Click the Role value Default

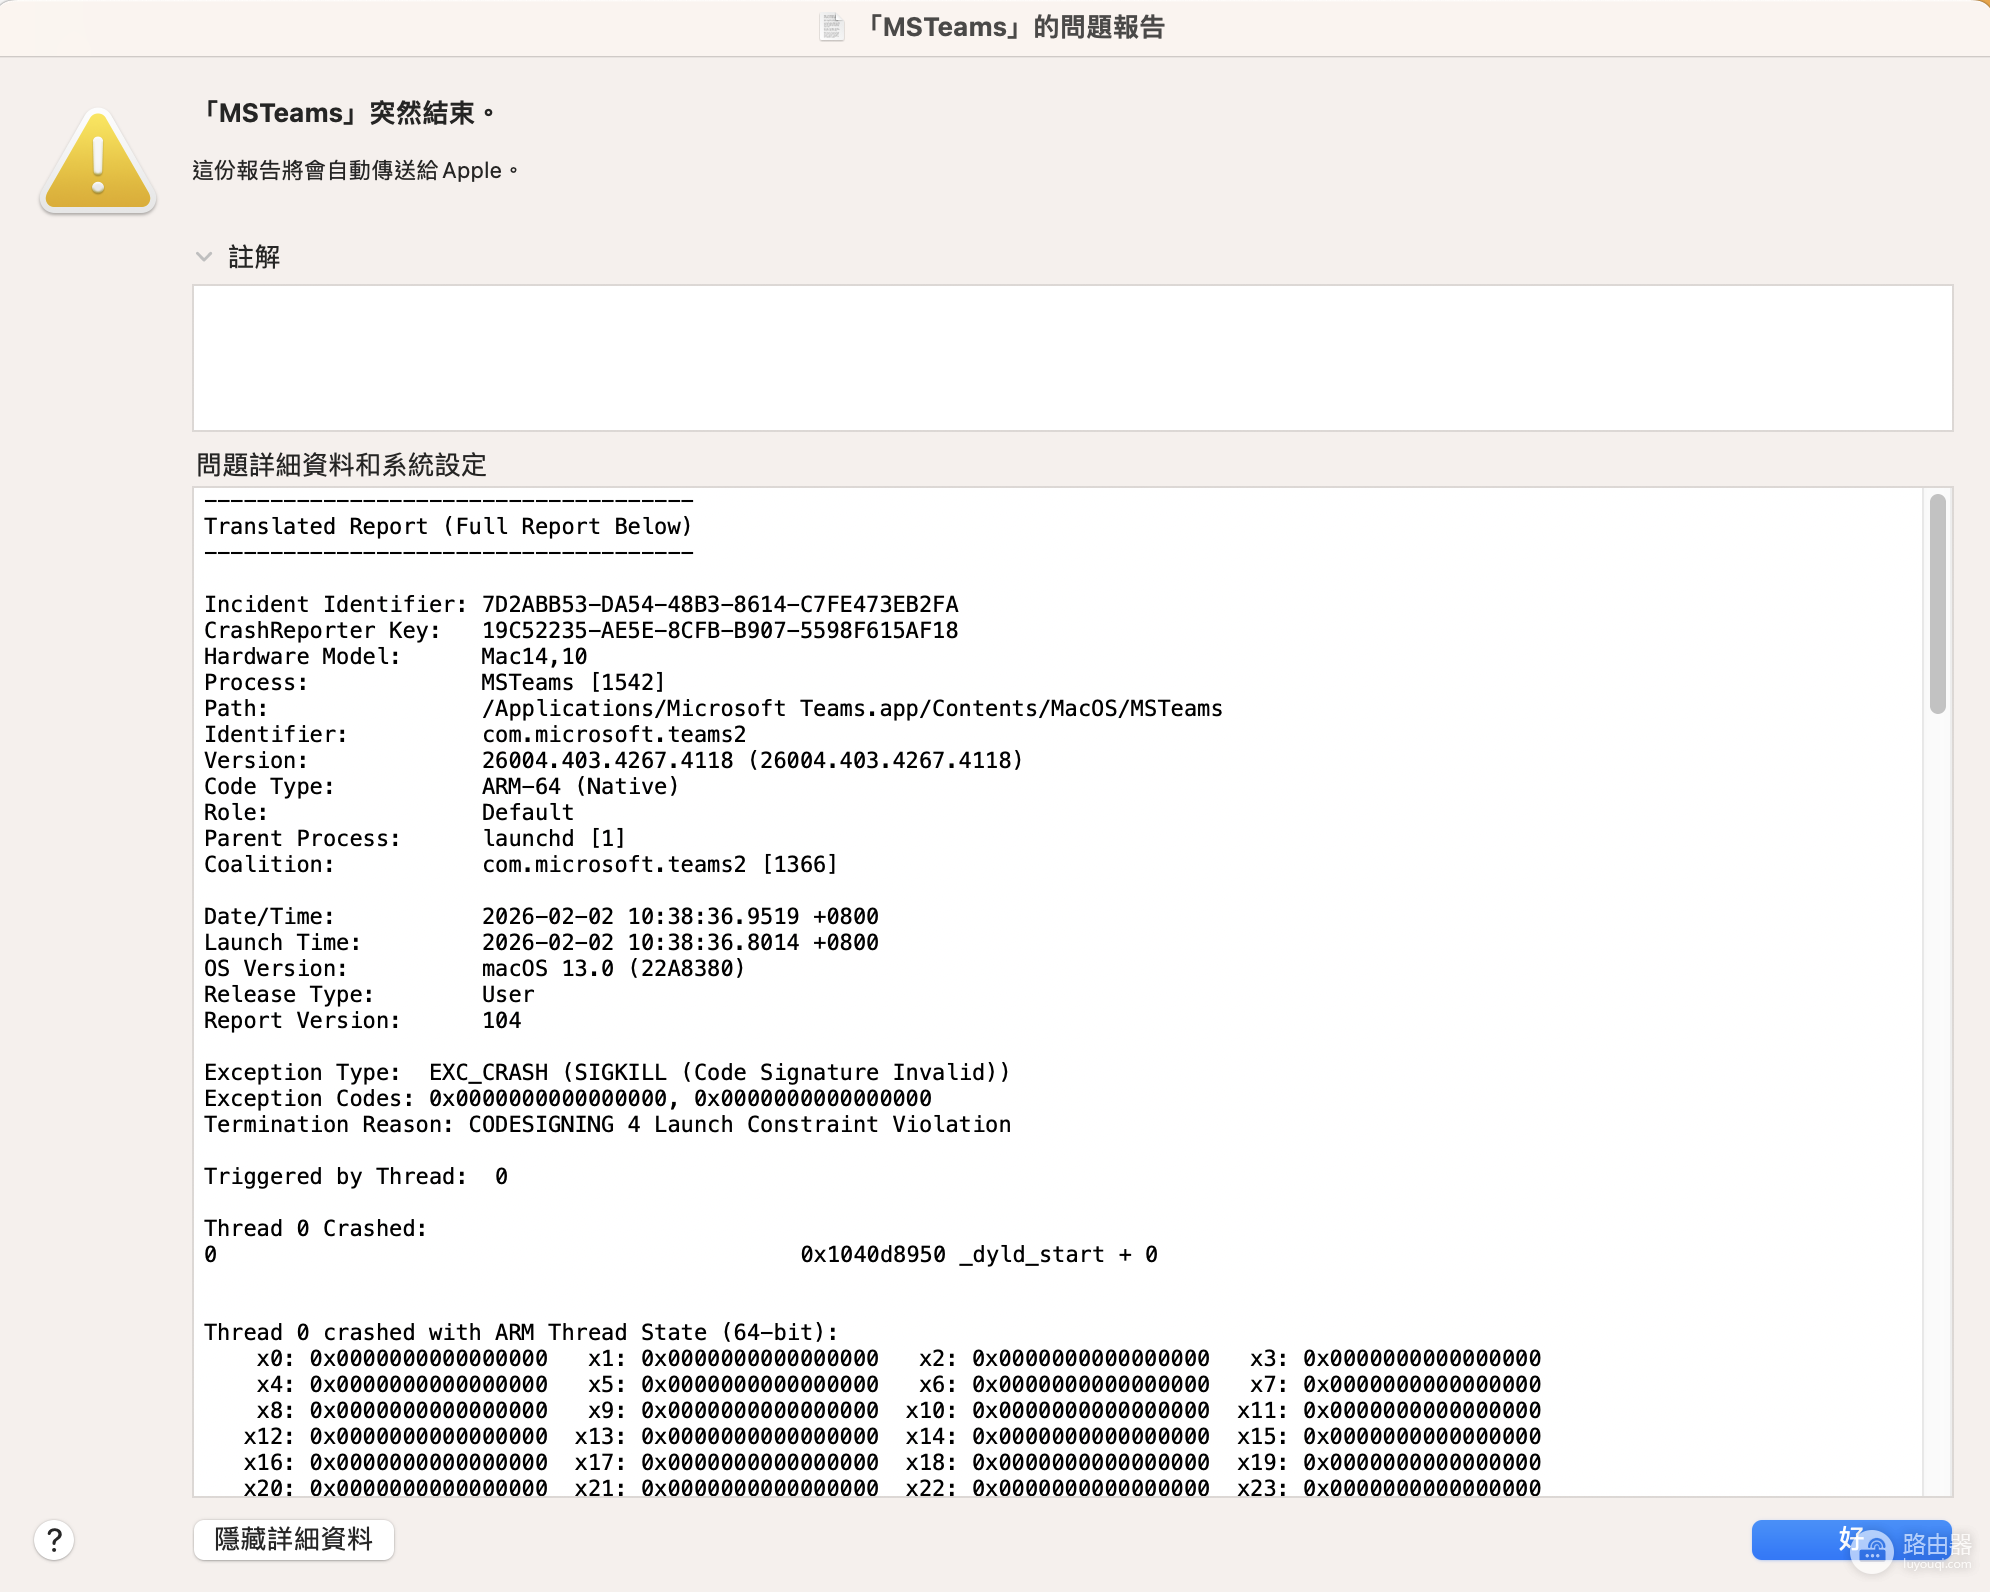click(528, 812)
